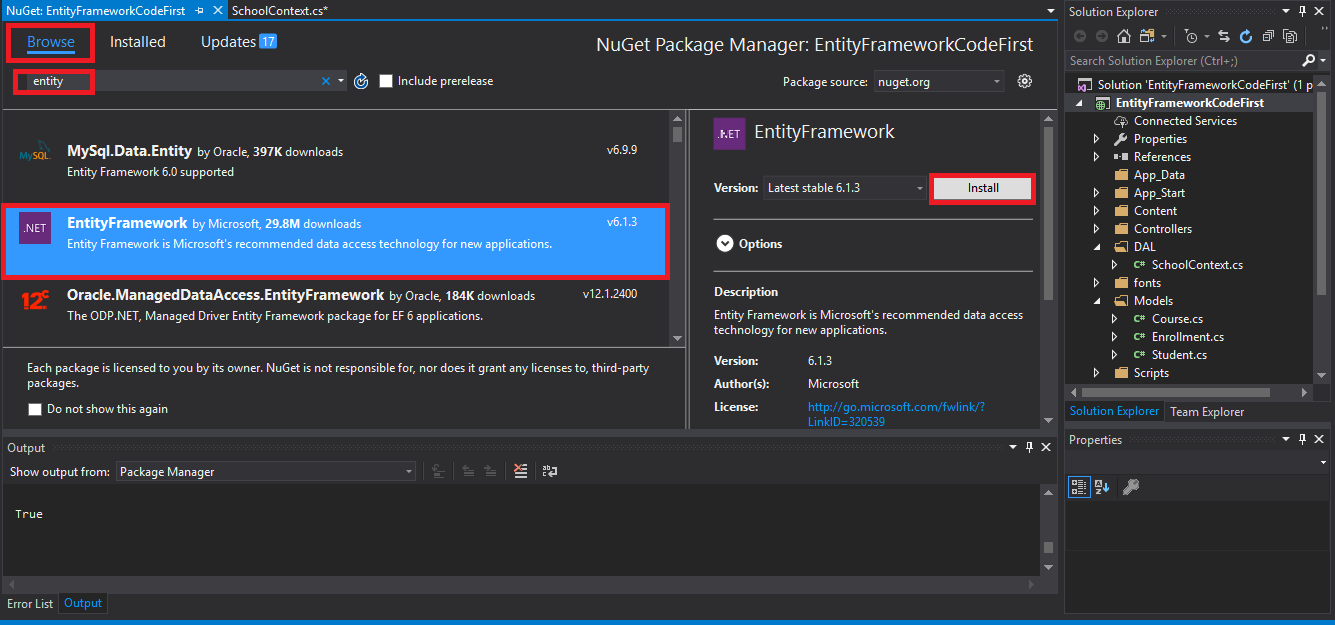Expand Student.cs node
Screen dimensions: 1335x625
pyautogui.click(x=1115, y=355)
